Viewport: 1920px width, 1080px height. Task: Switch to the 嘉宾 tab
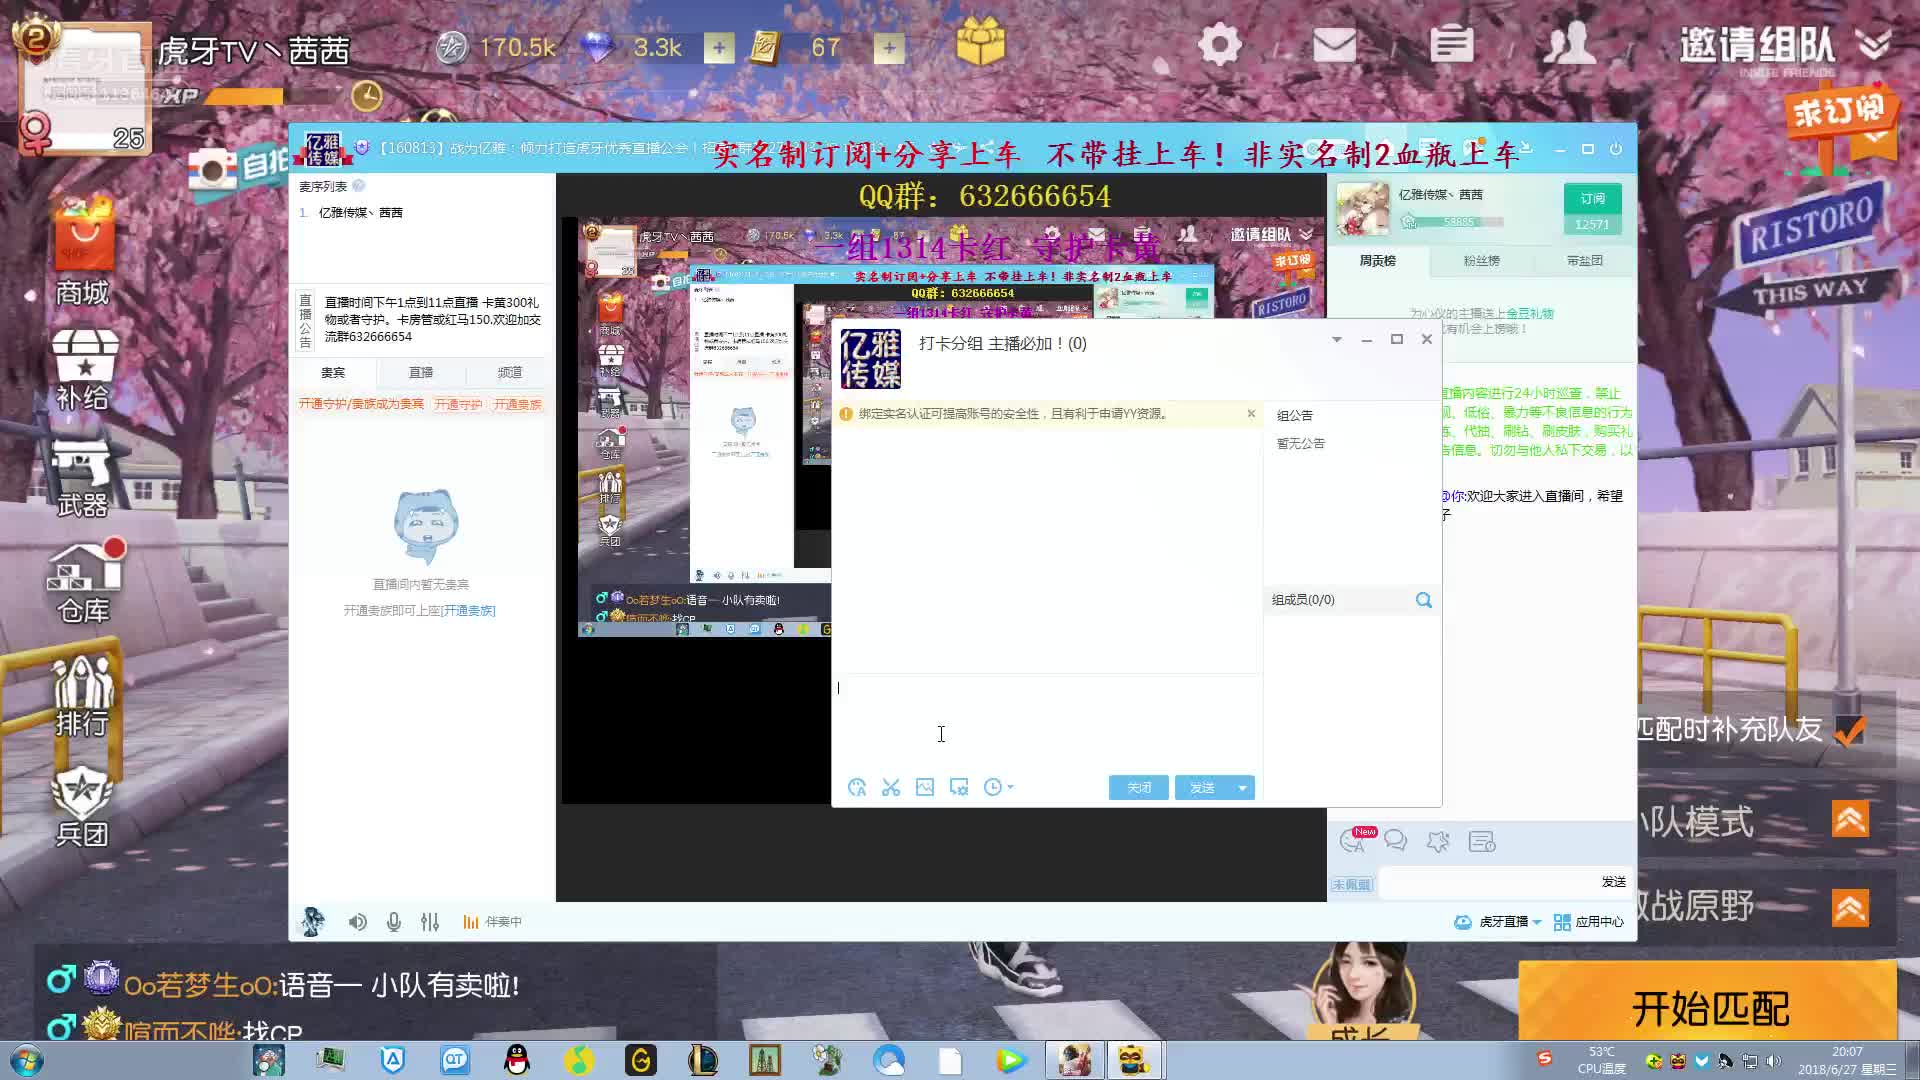pyautogui.click(x=333, y=372)
